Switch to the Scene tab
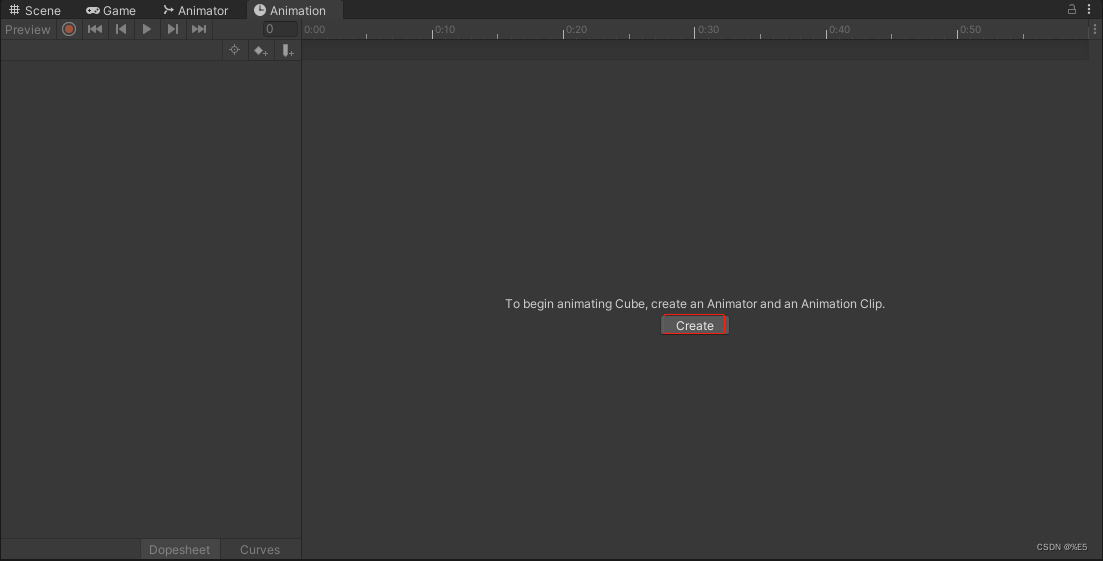The height and width of the screenshot is (561, 1103). tap(34, 10)
